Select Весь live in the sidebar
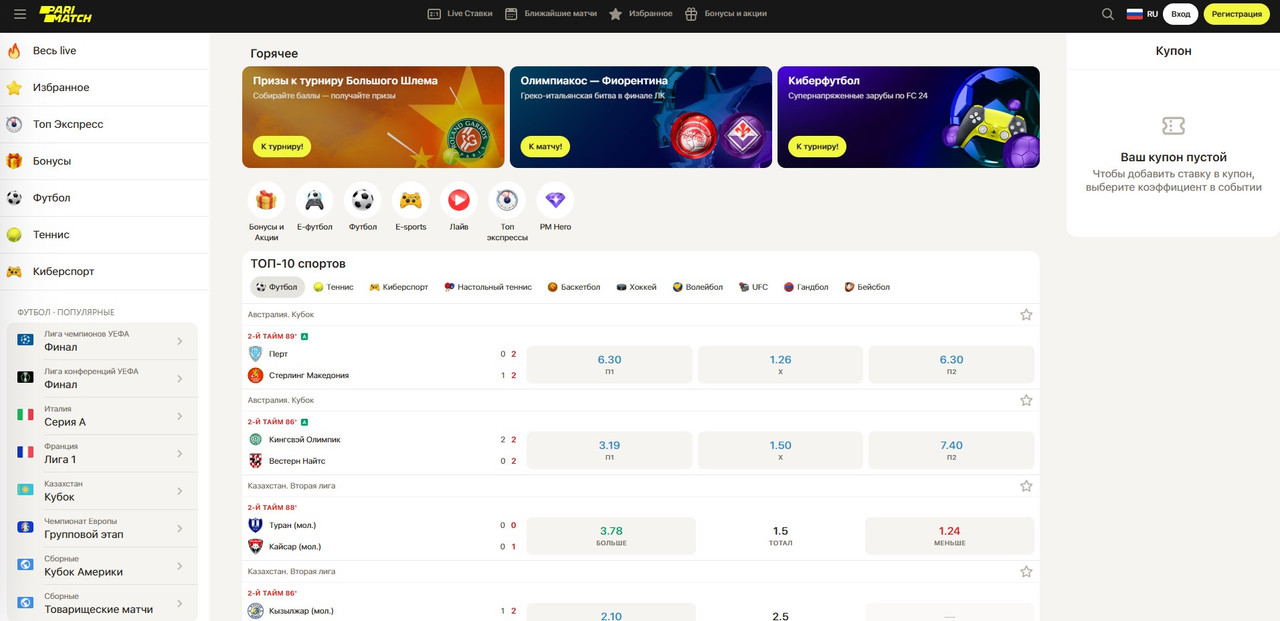1280x621 pixels. (105, 51)
